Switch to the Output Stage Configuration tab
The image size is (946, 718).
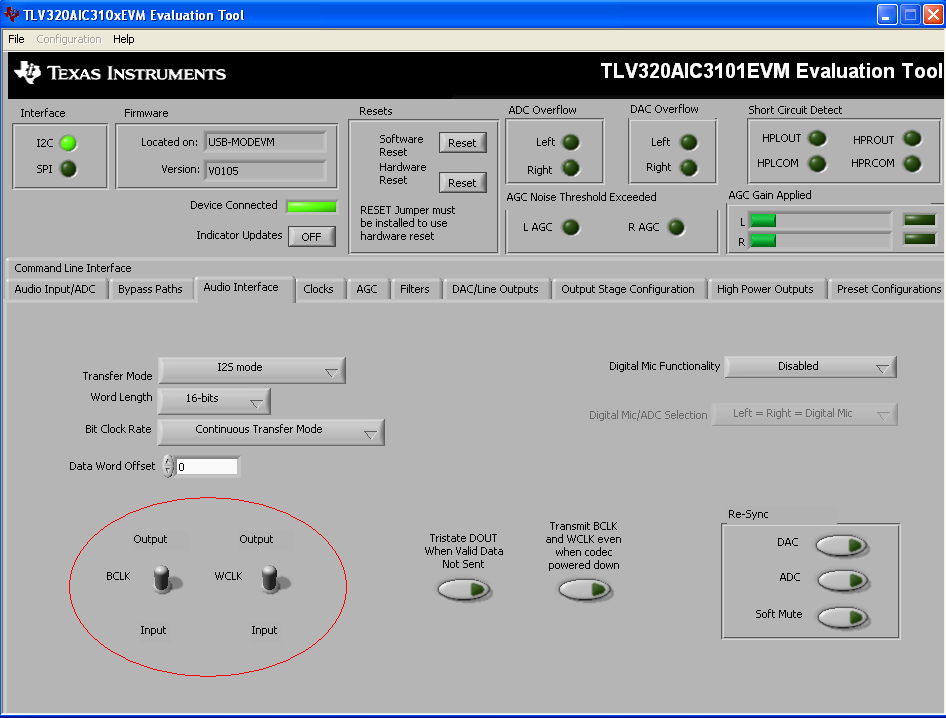coord(628,289)
